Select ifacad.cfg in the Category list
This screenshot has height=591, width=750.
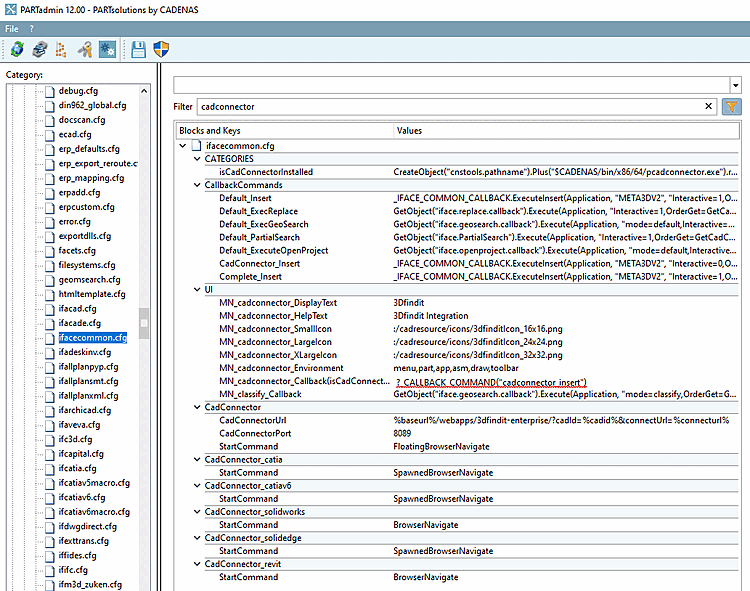pos(79,309)
